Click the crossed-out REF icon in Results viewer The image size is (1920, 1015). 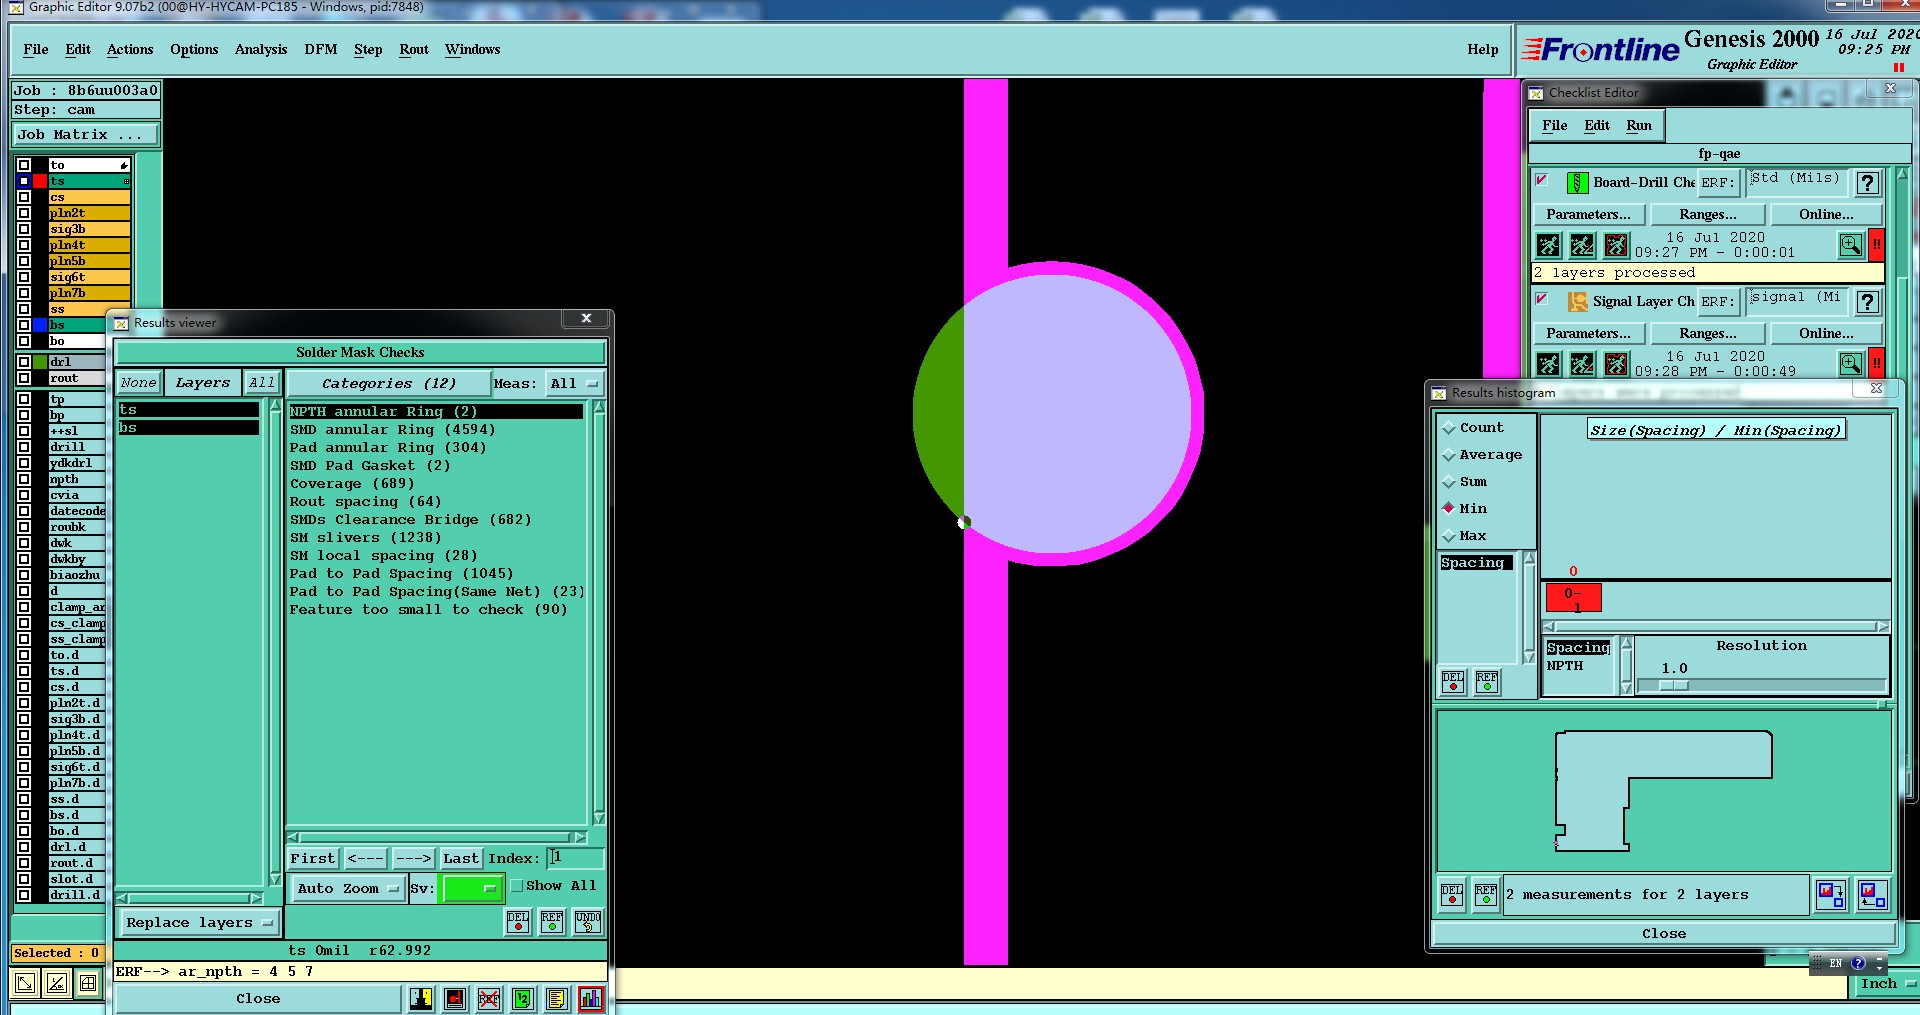click(489, 998)
